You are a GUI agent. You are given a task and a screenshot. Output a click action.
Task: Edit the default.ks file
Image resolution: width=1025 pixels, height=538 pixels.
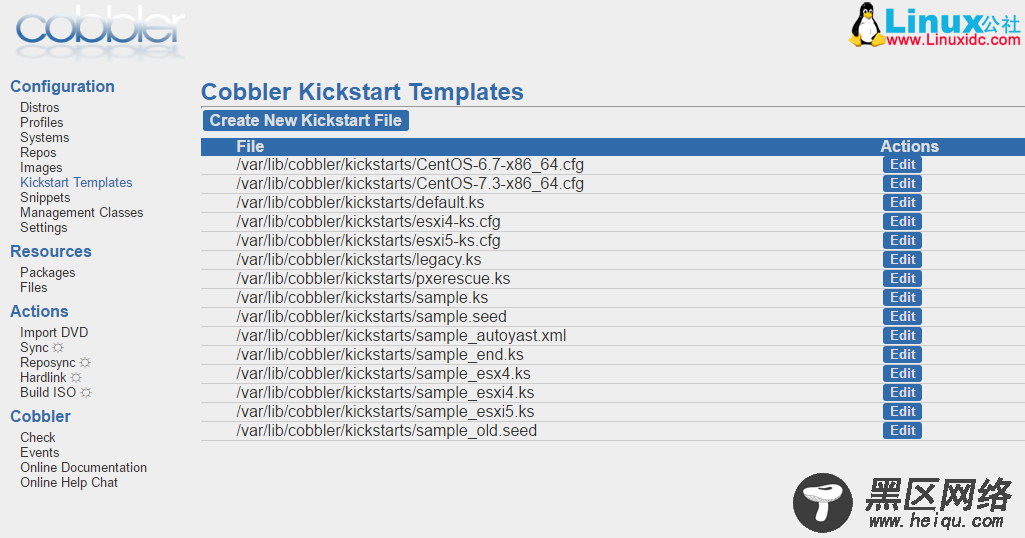pos(902,202)
